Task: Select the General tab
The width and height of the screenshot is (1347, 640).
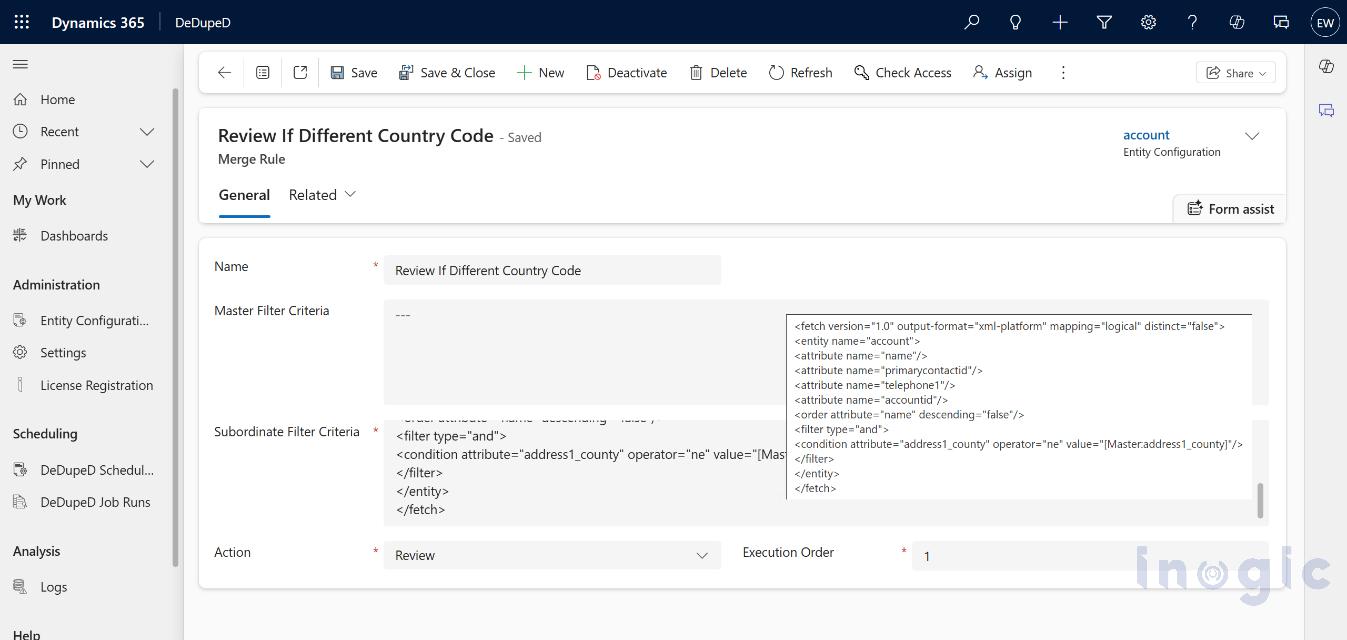Action: pos(244,195)
